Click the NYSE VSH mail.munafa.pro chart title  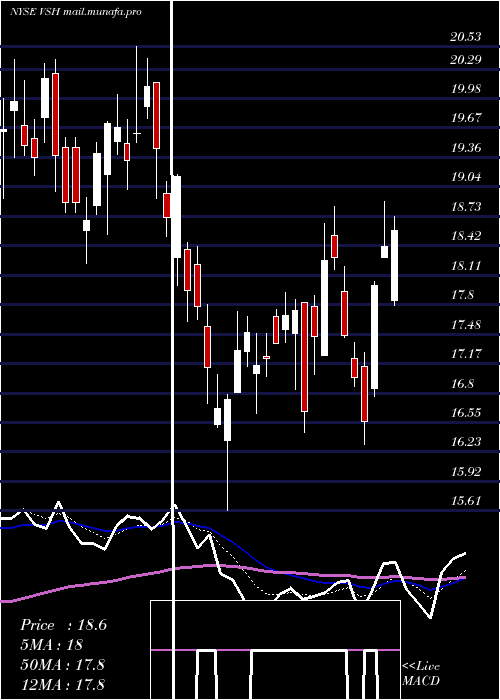pyautogui.click(x=76, y=12)
